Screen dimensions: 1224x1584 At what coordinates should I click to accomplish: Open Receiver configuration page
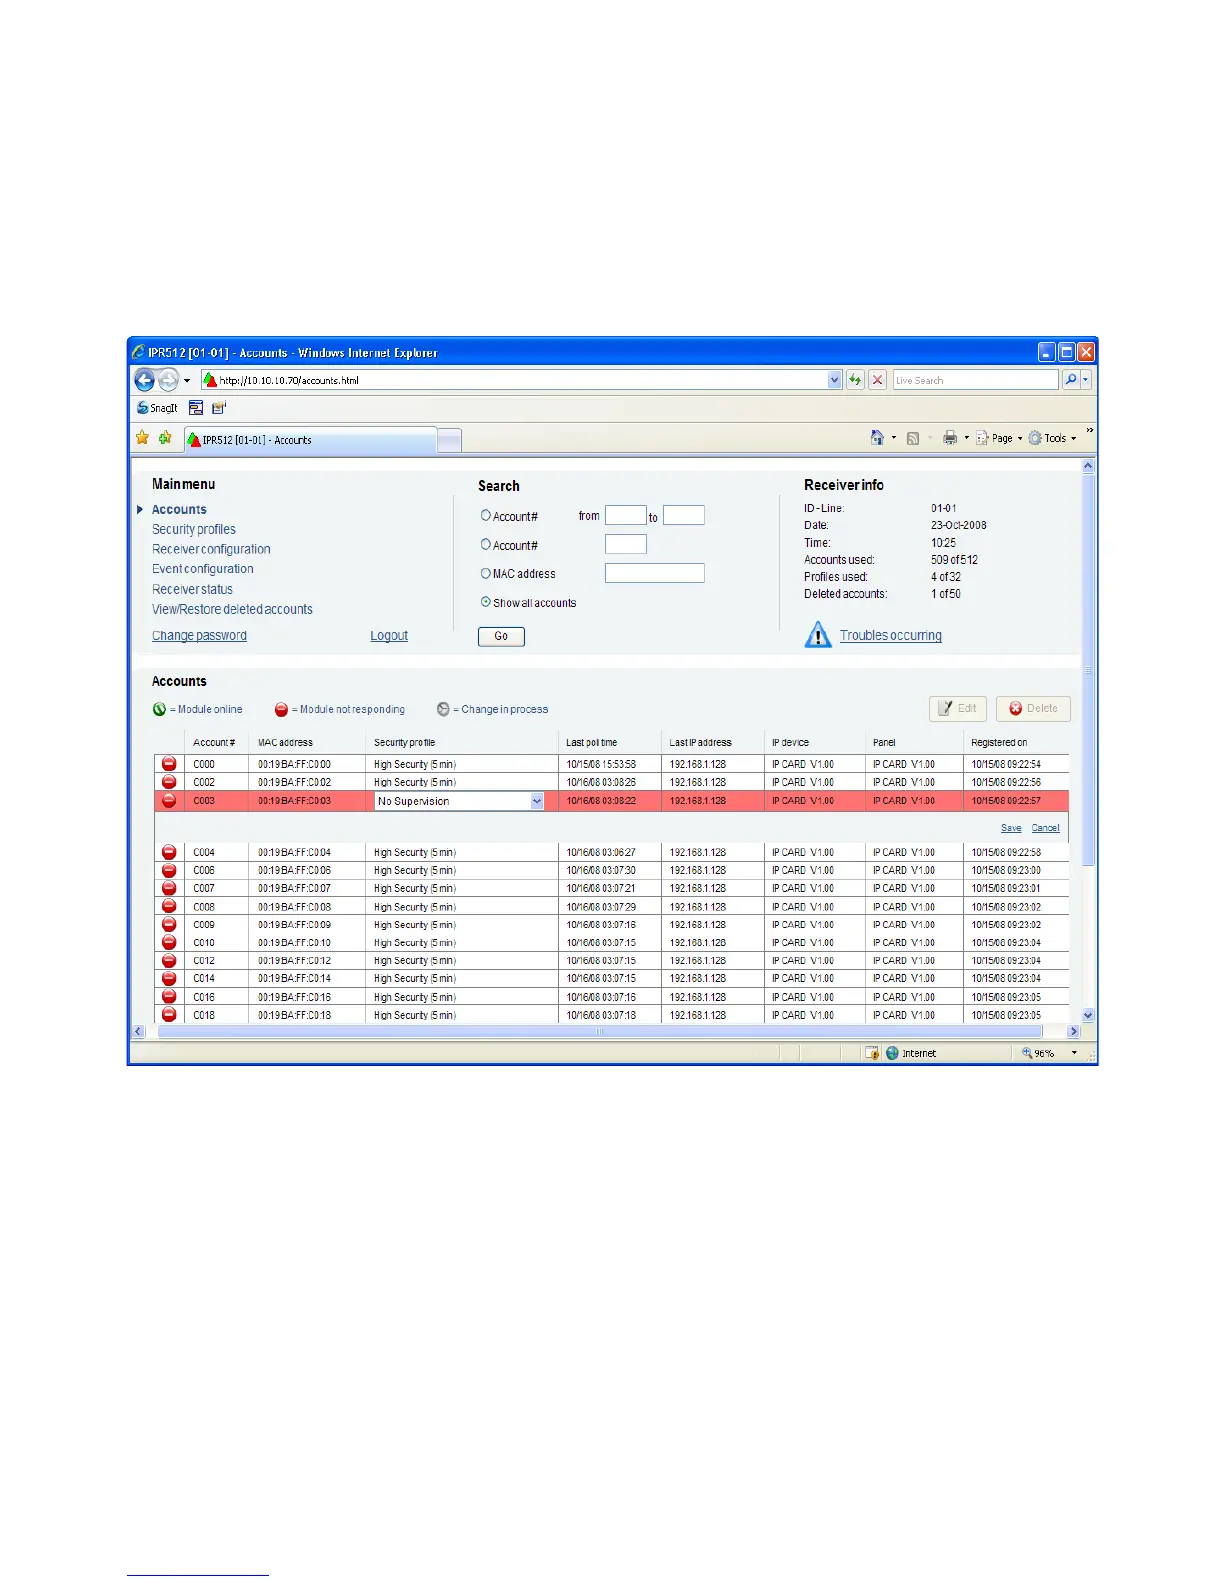(211, 549)
